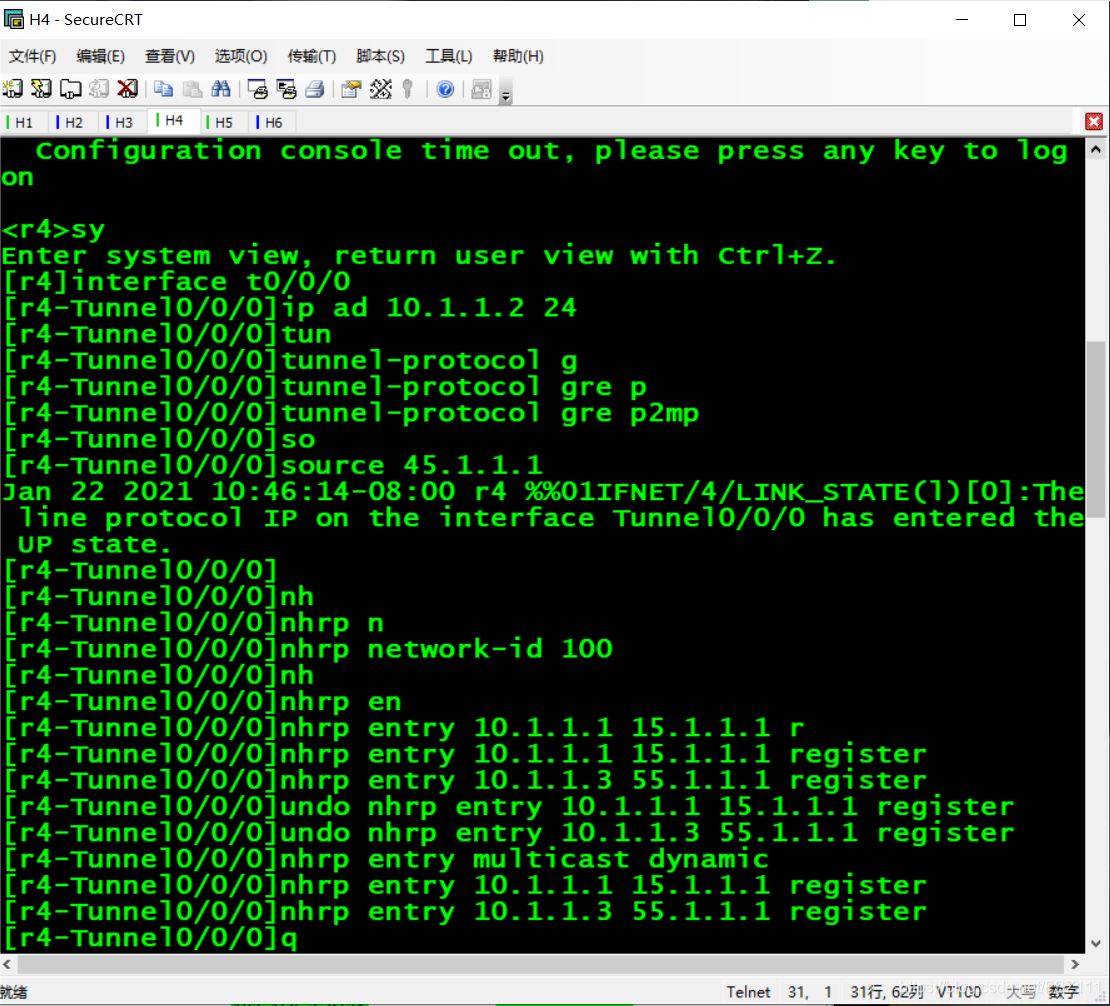Open the 查看(V) menu
This screenshot has width=1110, height=1006.
170,56
